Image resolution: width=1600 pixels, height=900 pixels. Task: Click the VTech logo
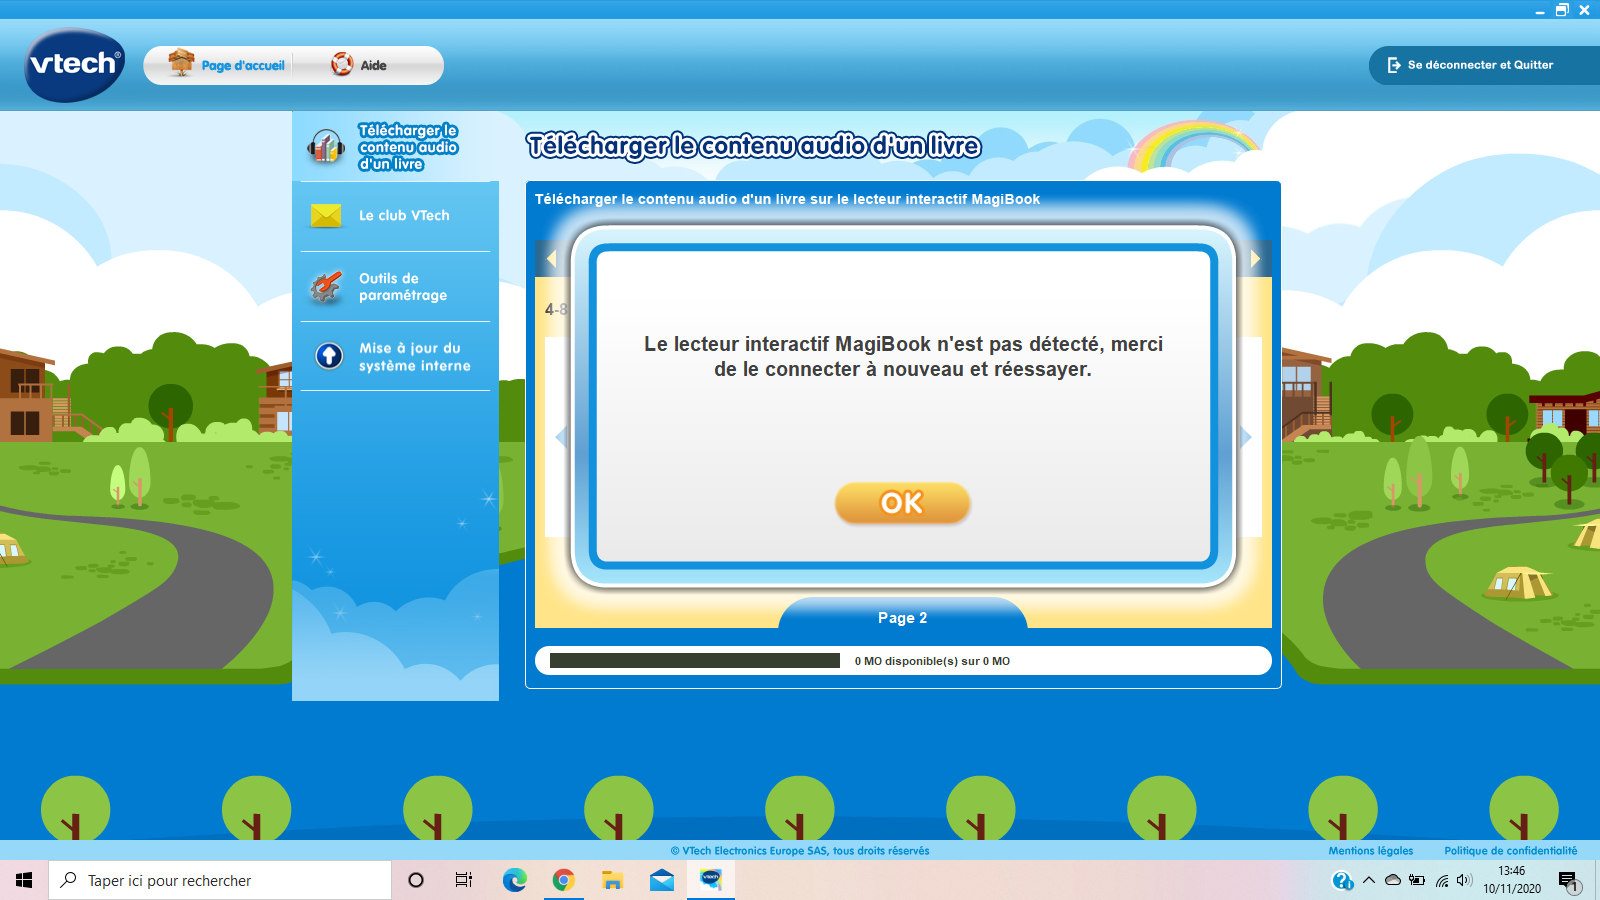point(75,65)
